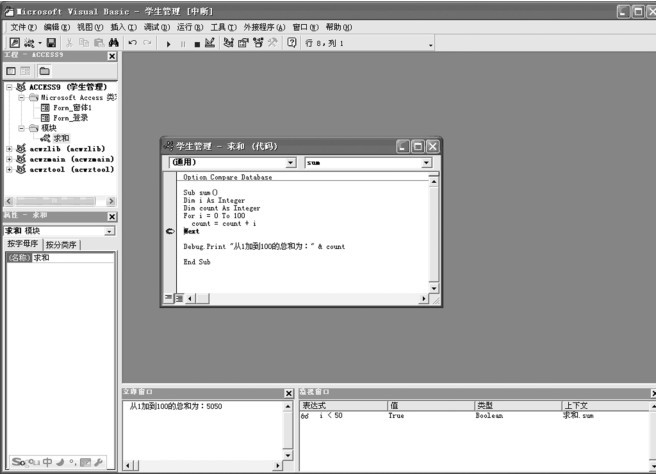This screenshot has height=474, width=657.
Task: Open the 工具 menu
Action: coord(223,27)
